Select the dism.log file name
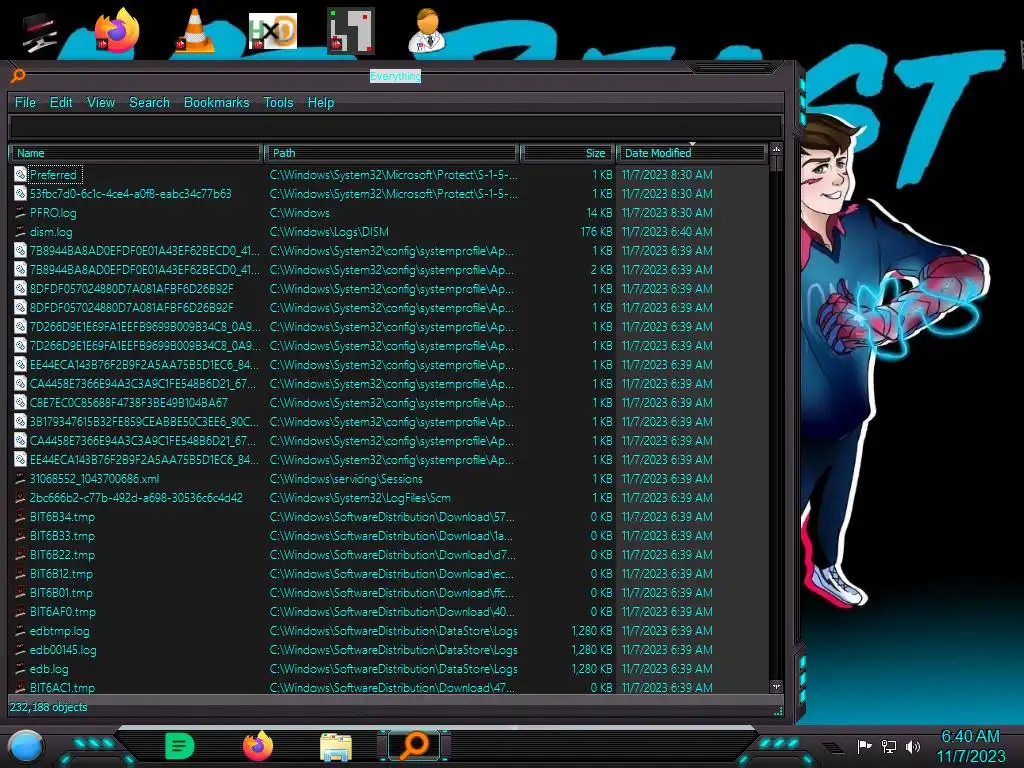 (x=51, y=231)
